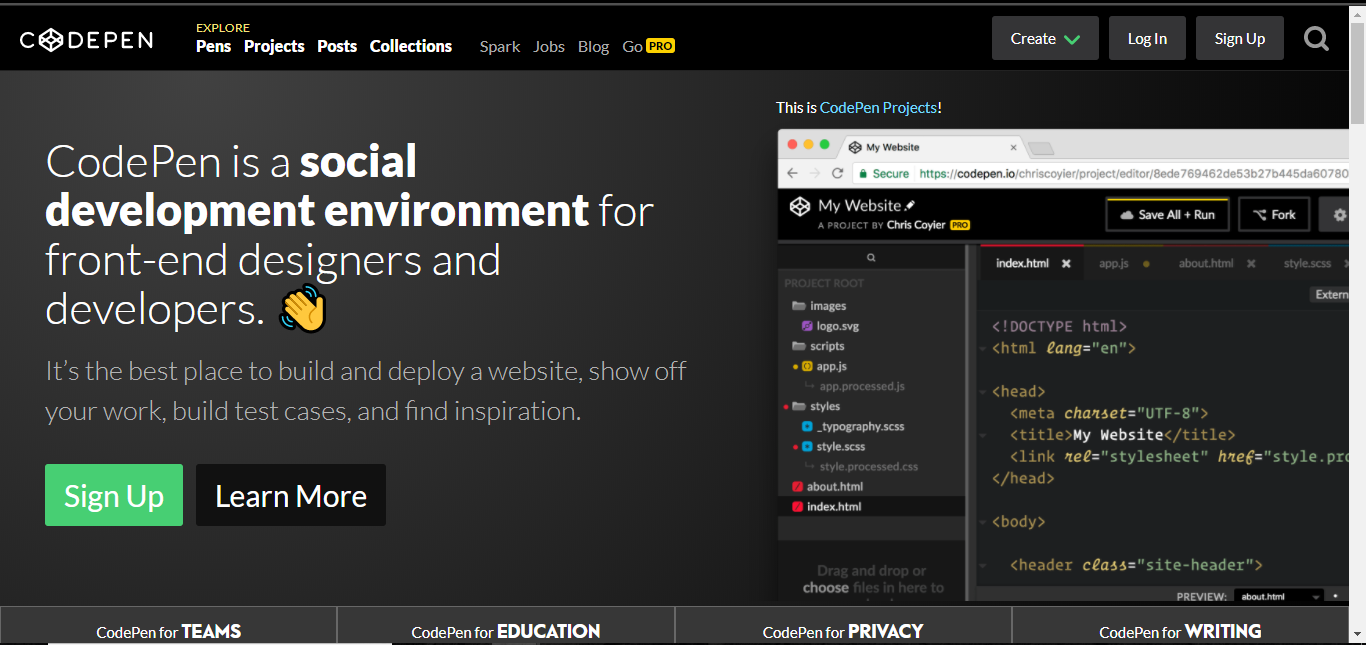Click the CodePen logo in header
The height and width of the screenshot is (645, 1366).
86,40
